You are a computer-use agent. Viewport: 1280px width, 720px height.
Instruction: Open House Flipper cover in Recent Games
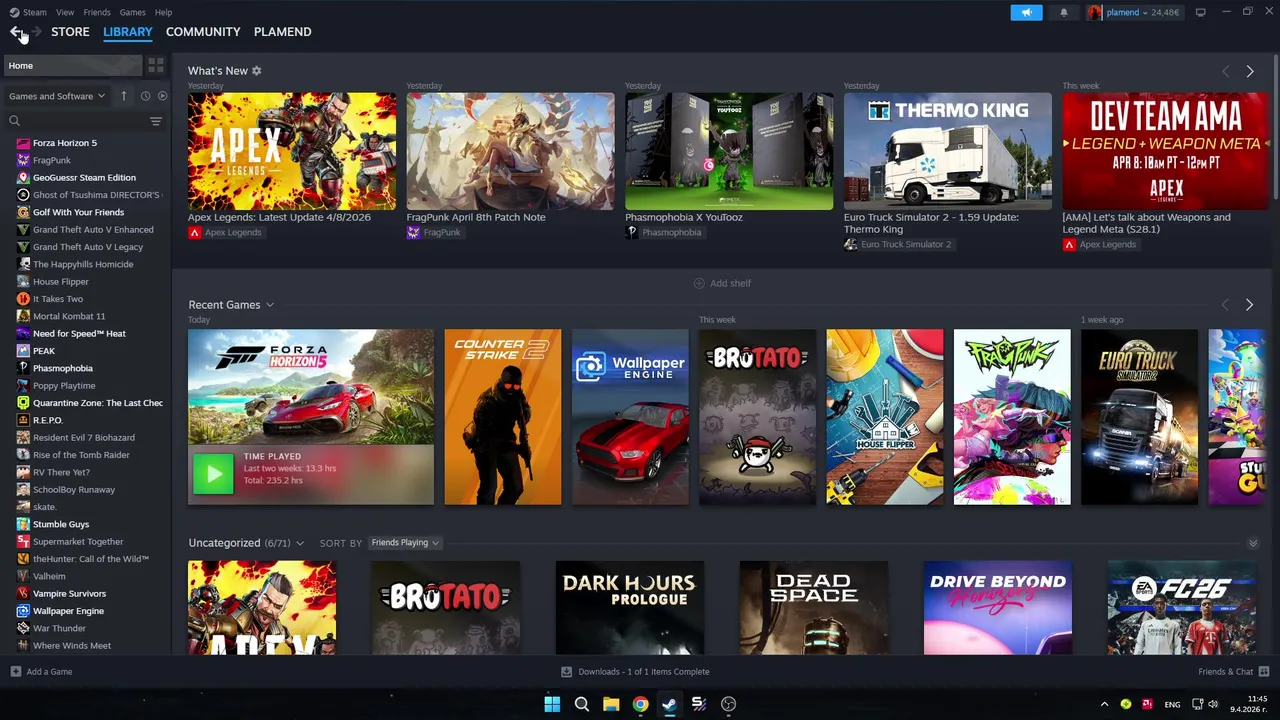click(884, 417)
